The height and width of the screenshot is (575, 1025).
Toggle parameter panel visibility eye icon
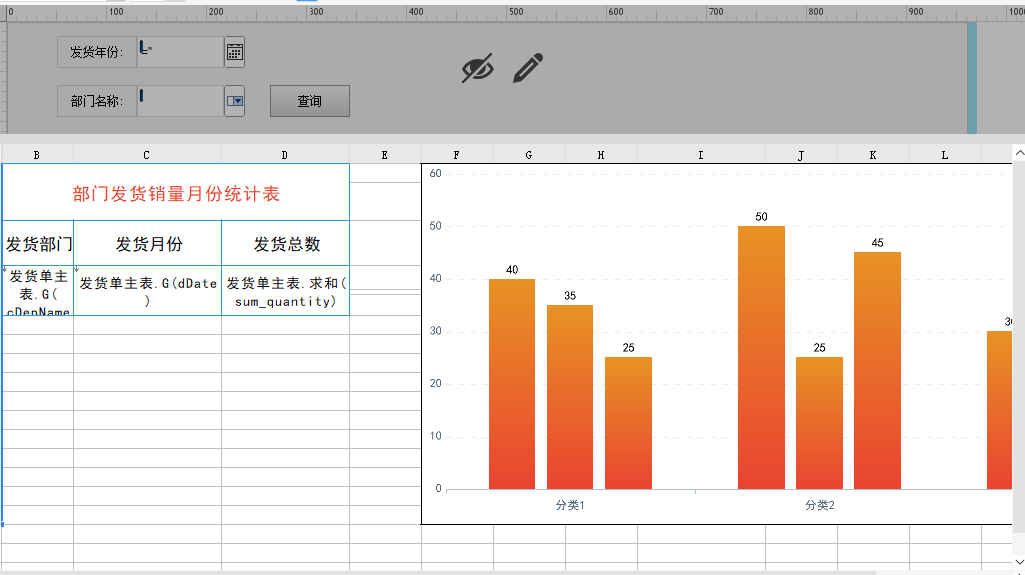point(477,68)
